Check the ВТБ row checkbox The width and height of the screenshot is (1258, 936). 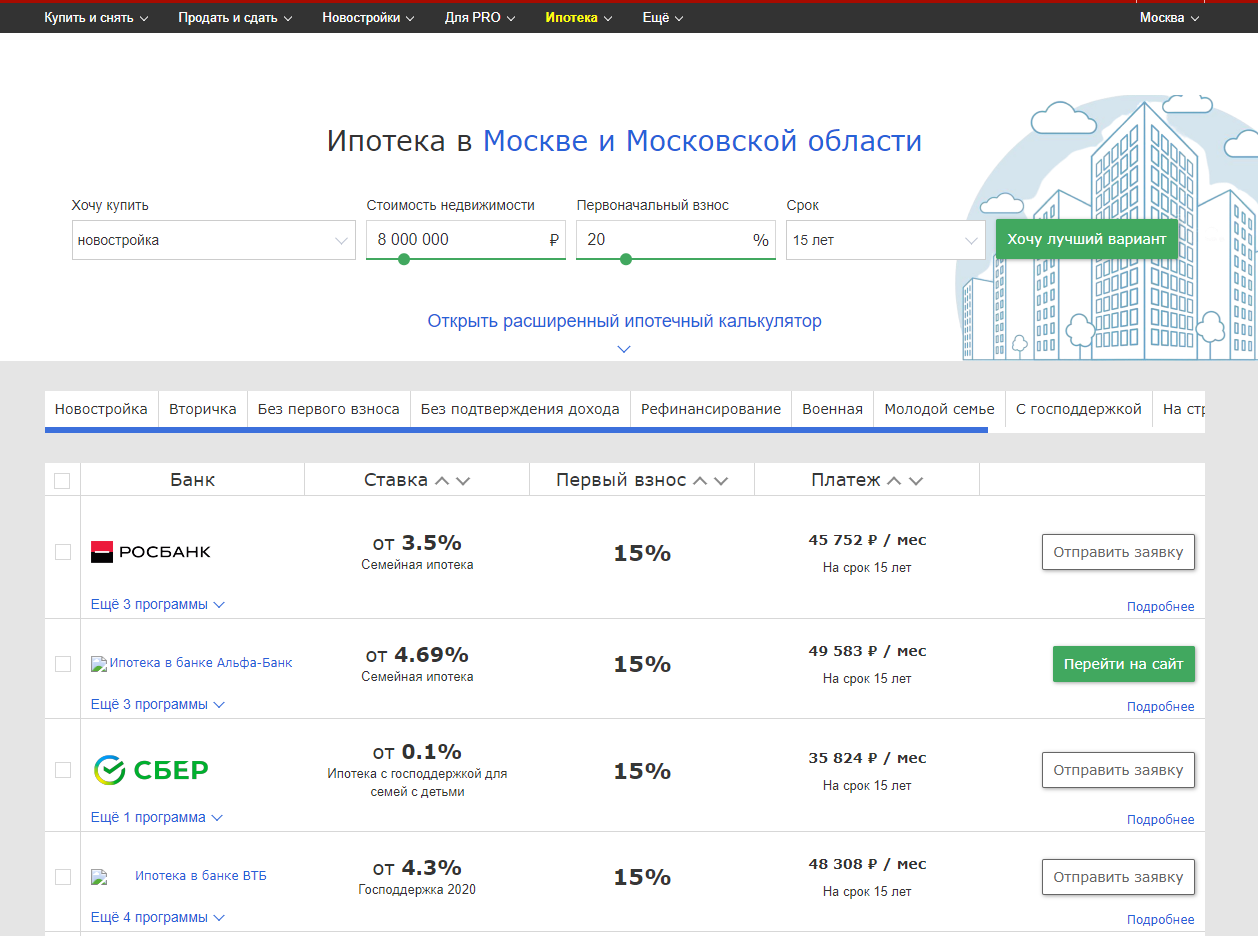[x=63, y=877]
